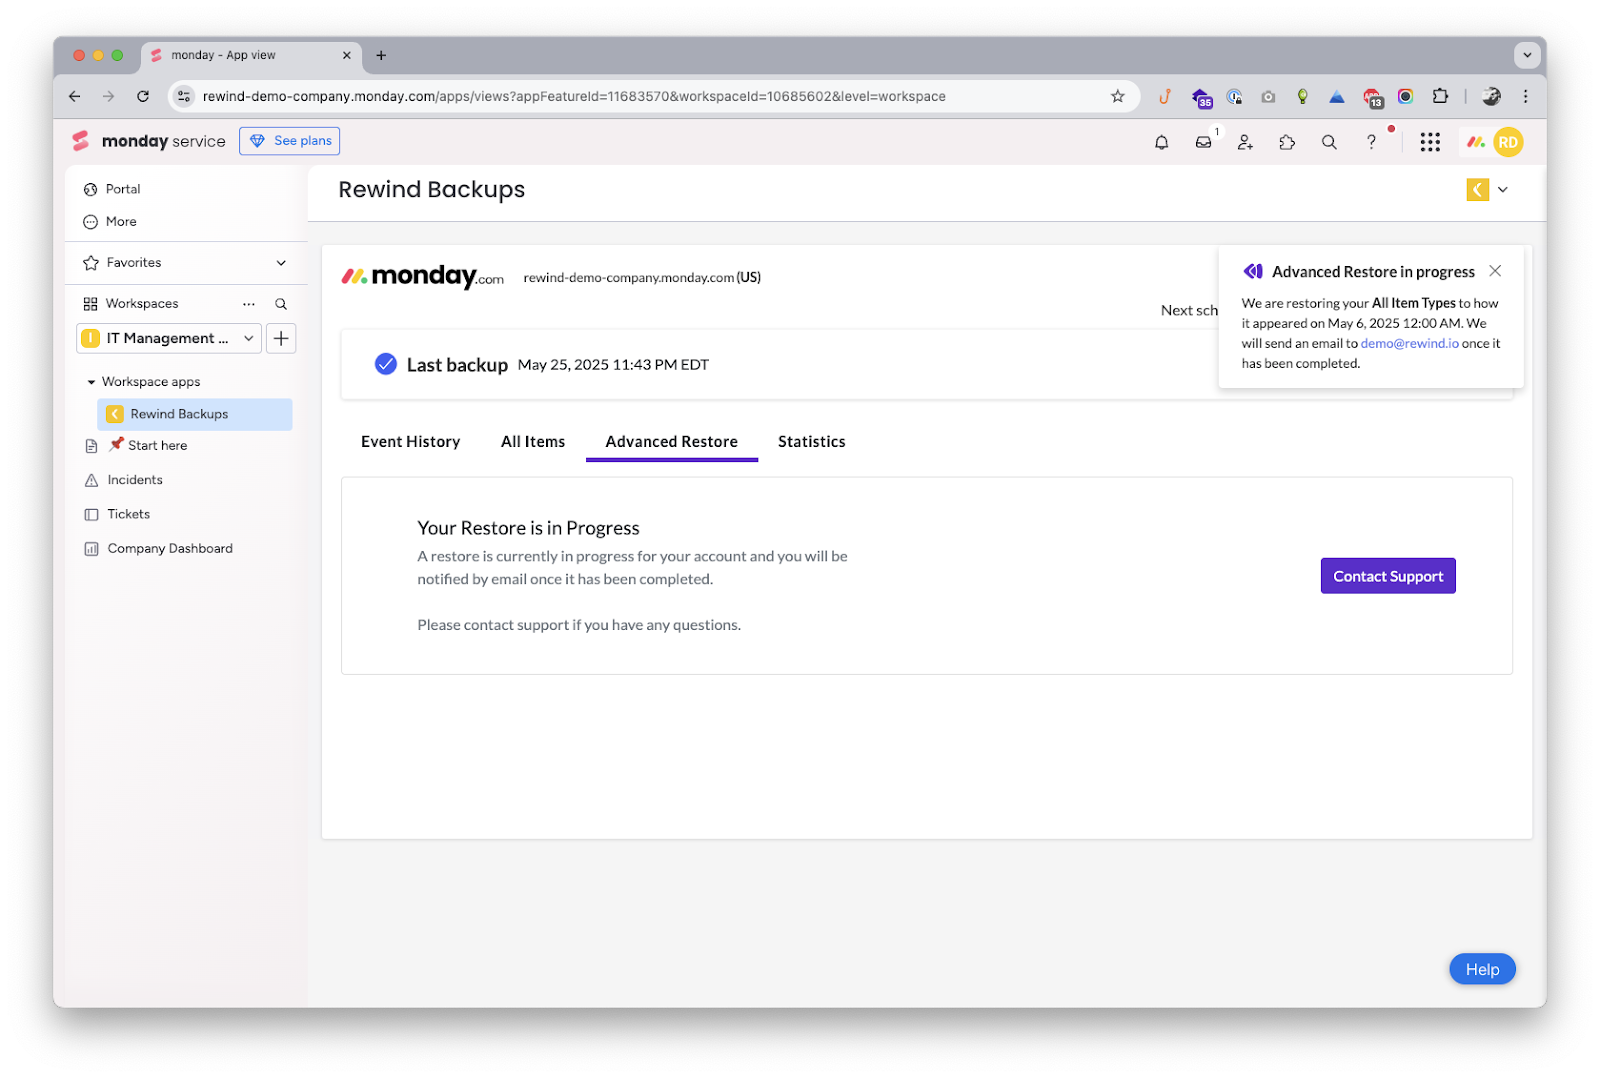Open the Statistics tab
The width and height of the screenshot is (1600, 1078).
pos(811,441)
